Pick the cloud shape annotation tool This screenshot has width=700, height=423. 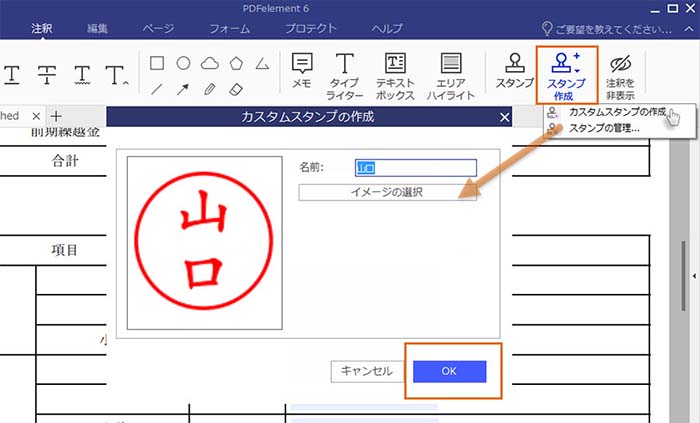coord(210,63)
